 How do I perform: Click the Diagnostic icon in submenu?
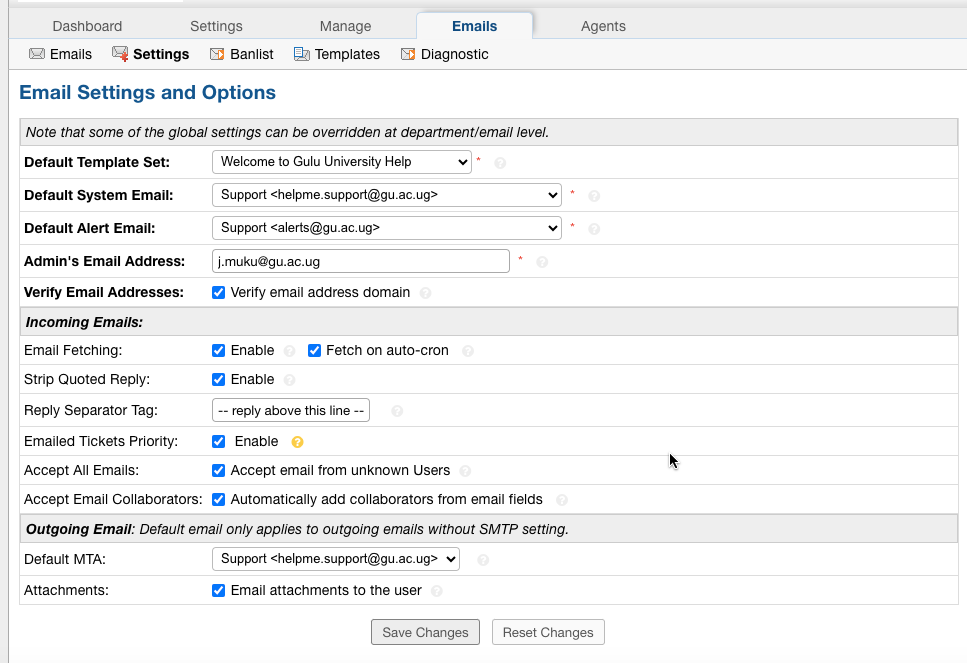click(x=408, y=54)
